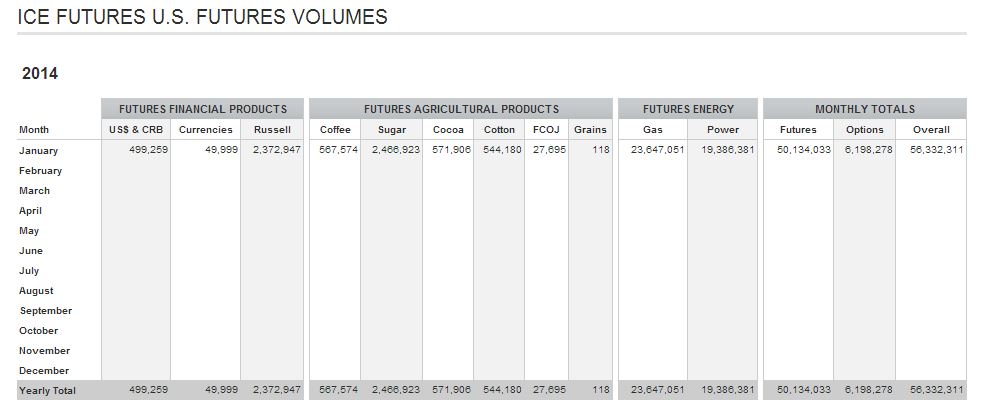Select the Futures Financial Products group header
This screenshot has height=408, width=982.
coord(203,109)
